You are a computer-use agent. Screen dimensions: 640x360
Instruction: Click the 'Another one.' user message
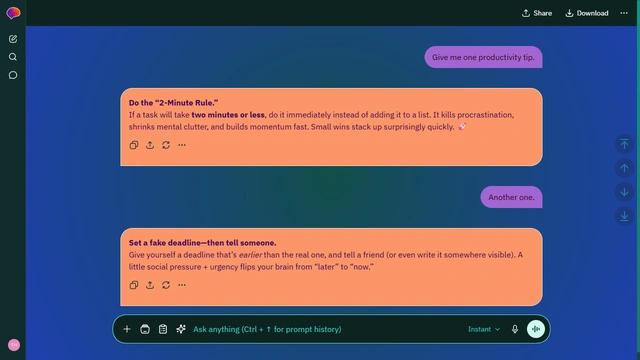[511, 197]
